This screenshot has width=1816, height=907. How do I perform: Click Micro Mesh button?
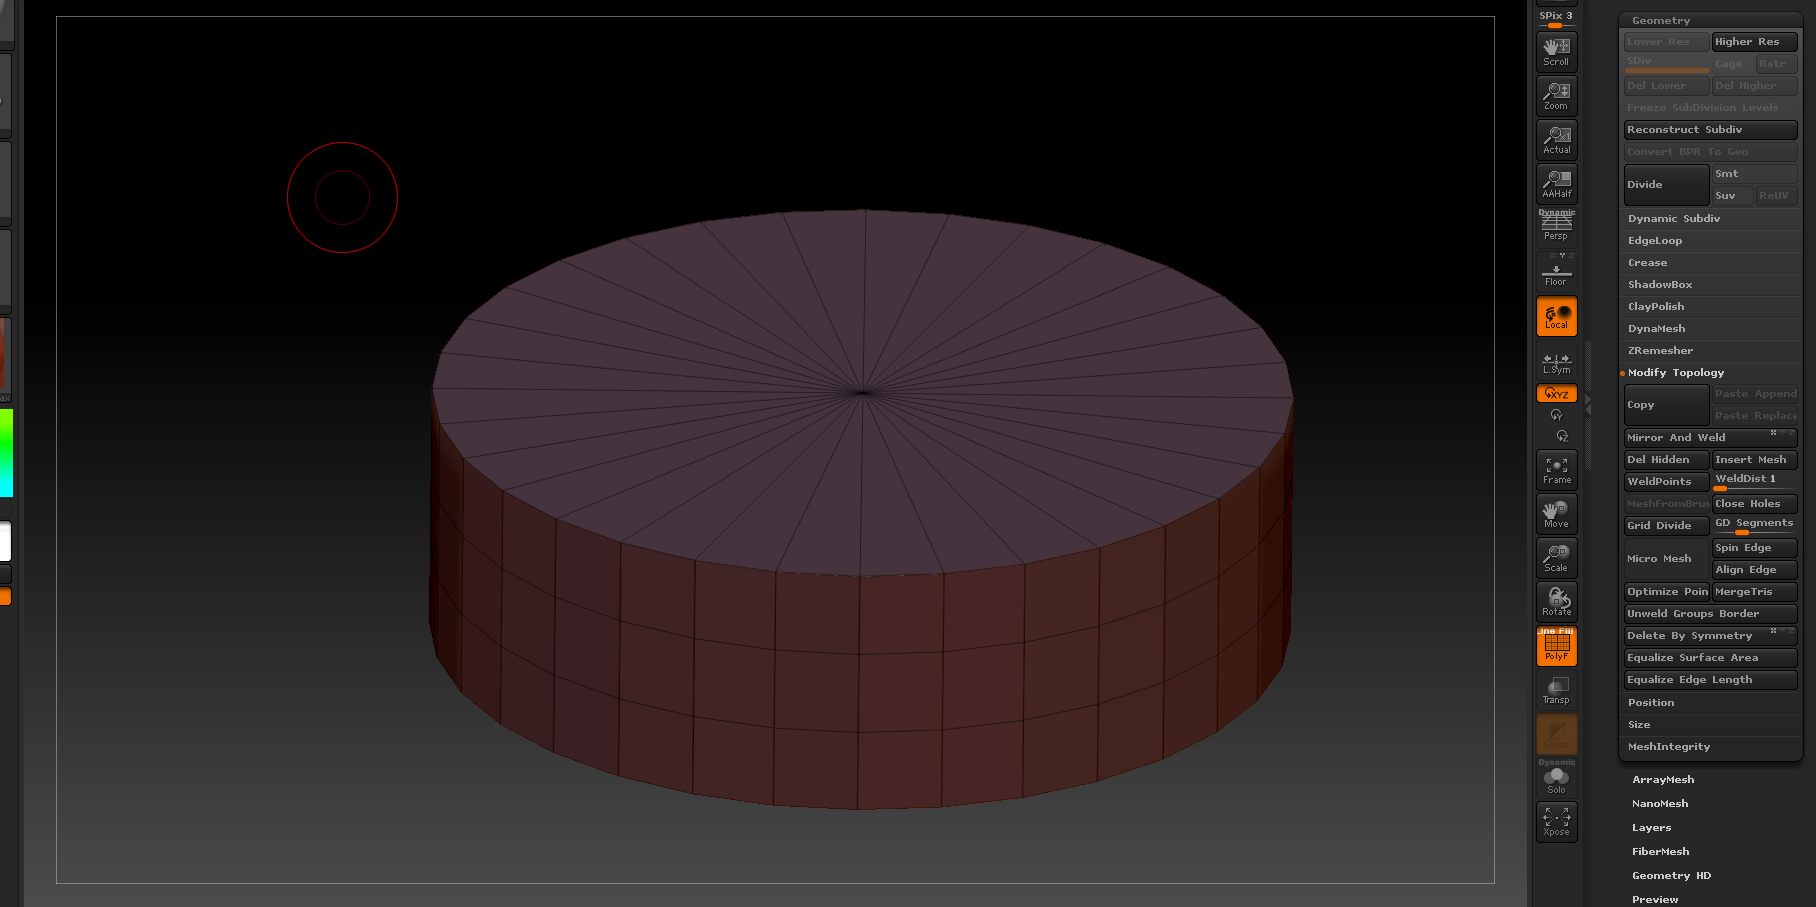(x=1666, y=559)
